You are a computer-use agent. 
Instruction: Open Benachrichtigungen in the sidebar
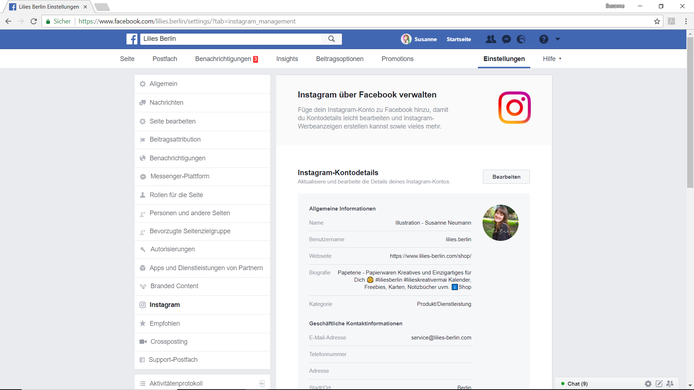(202, 158)
